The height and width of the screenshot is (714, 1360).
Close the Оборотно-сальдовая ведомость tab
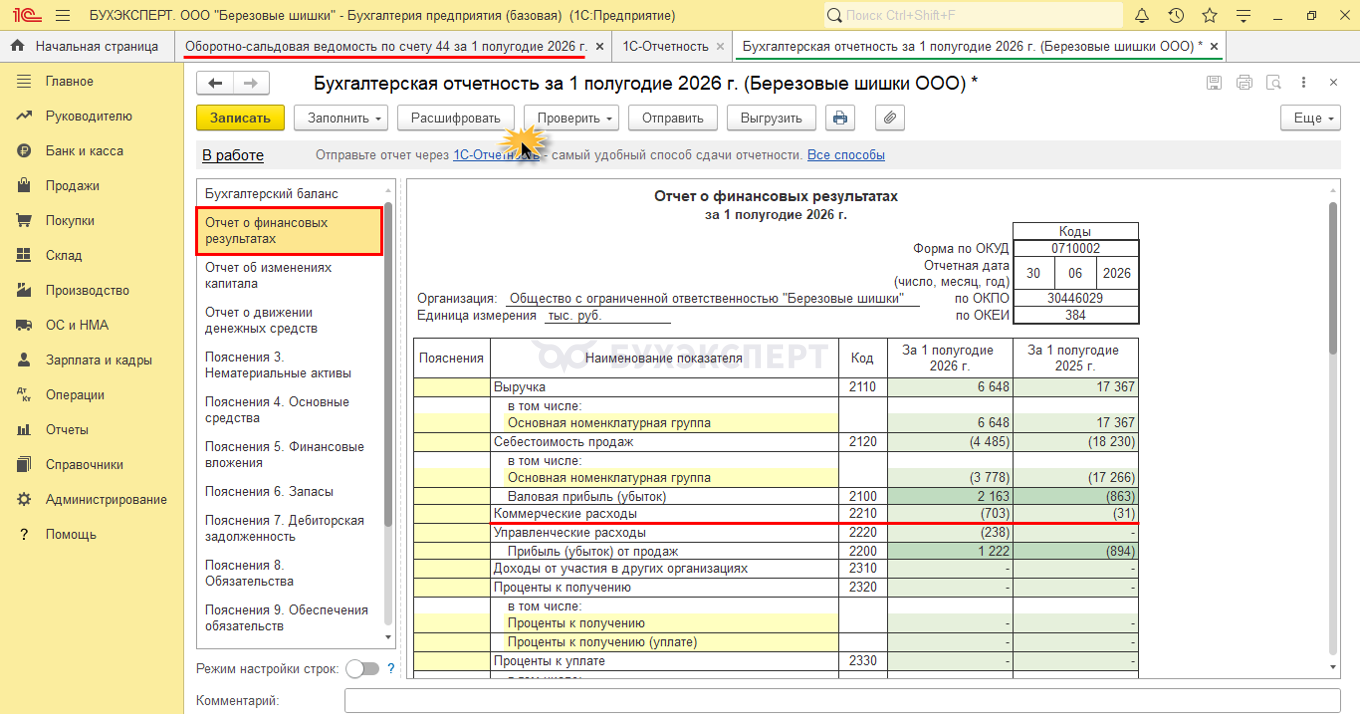[x=599, y=47]
